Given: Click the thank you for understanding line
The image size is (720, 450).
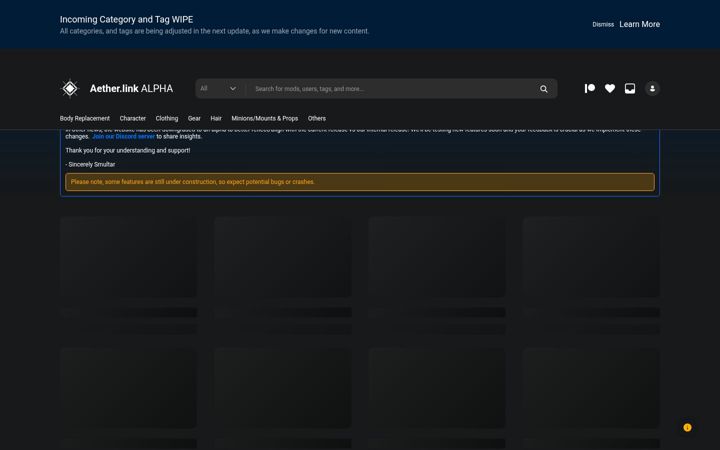Looking at the screenshot, I should pos(128,150).
